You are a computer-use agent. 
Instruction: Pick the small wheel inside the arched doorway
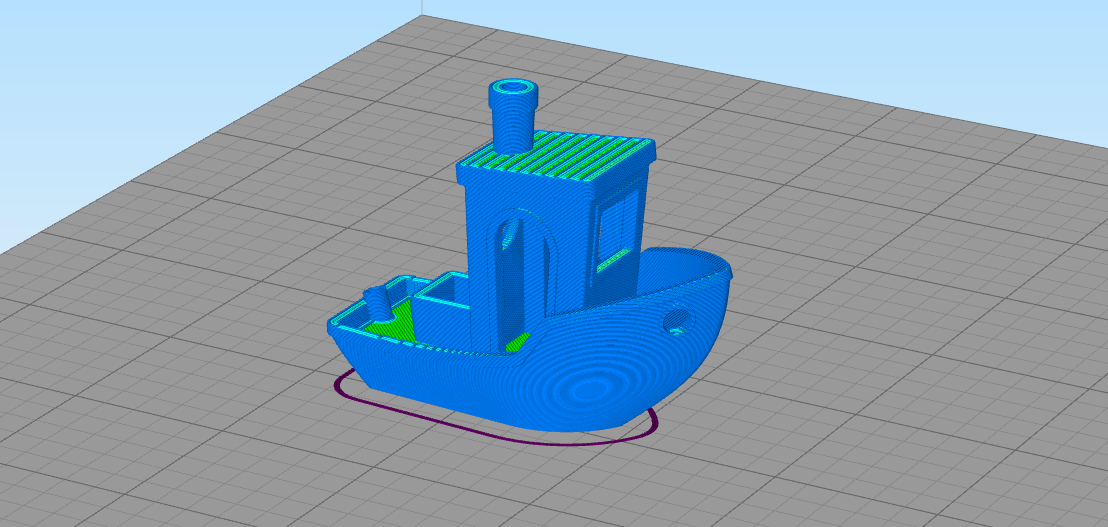tap(513, 233)
